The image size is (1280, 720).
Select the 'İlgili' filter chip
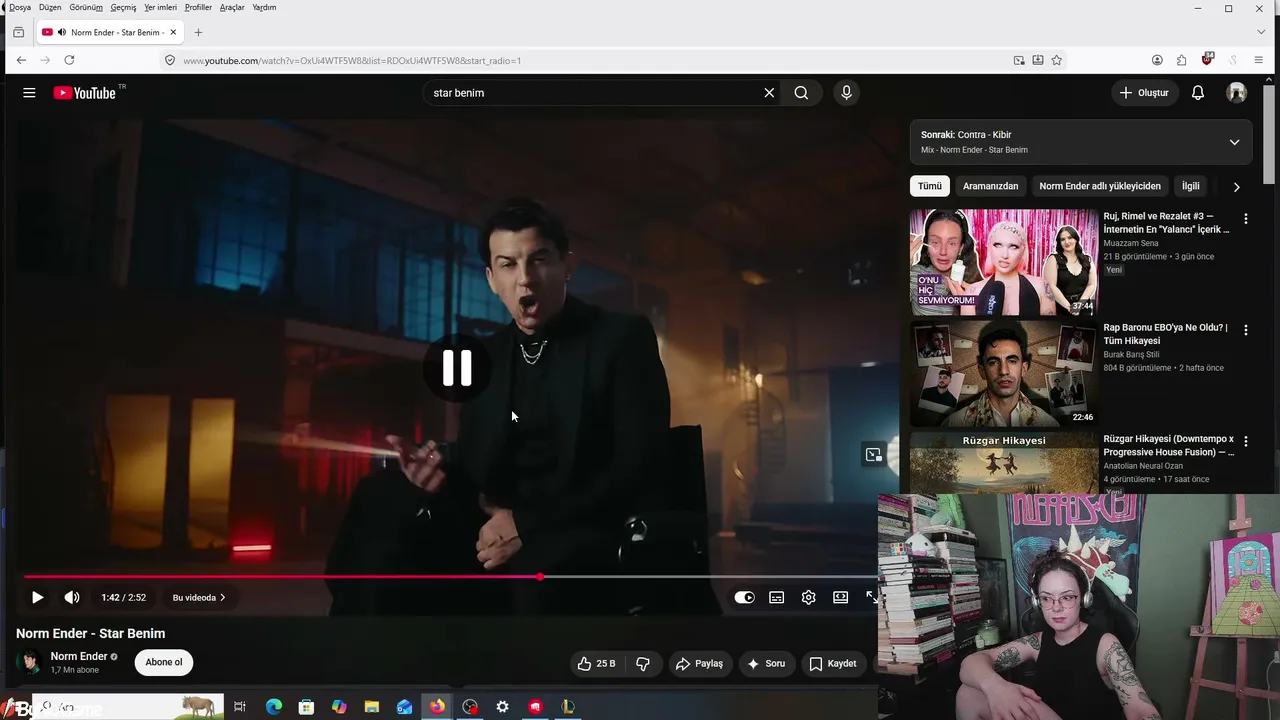(1191, 186)
